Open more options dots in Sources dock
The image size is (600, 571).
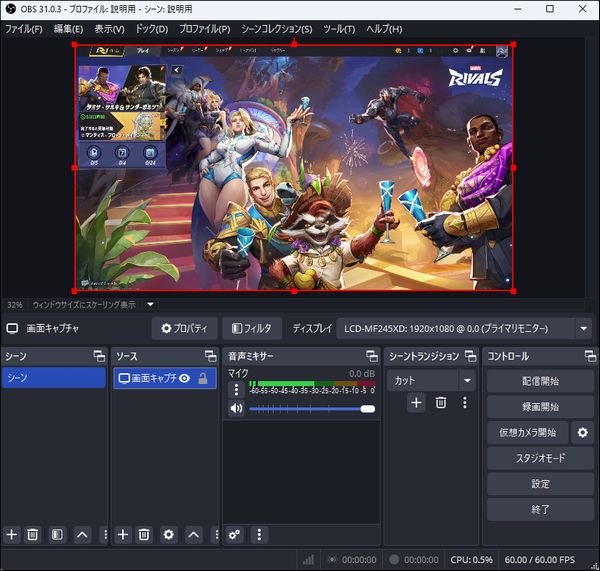[x=217, y=534]
